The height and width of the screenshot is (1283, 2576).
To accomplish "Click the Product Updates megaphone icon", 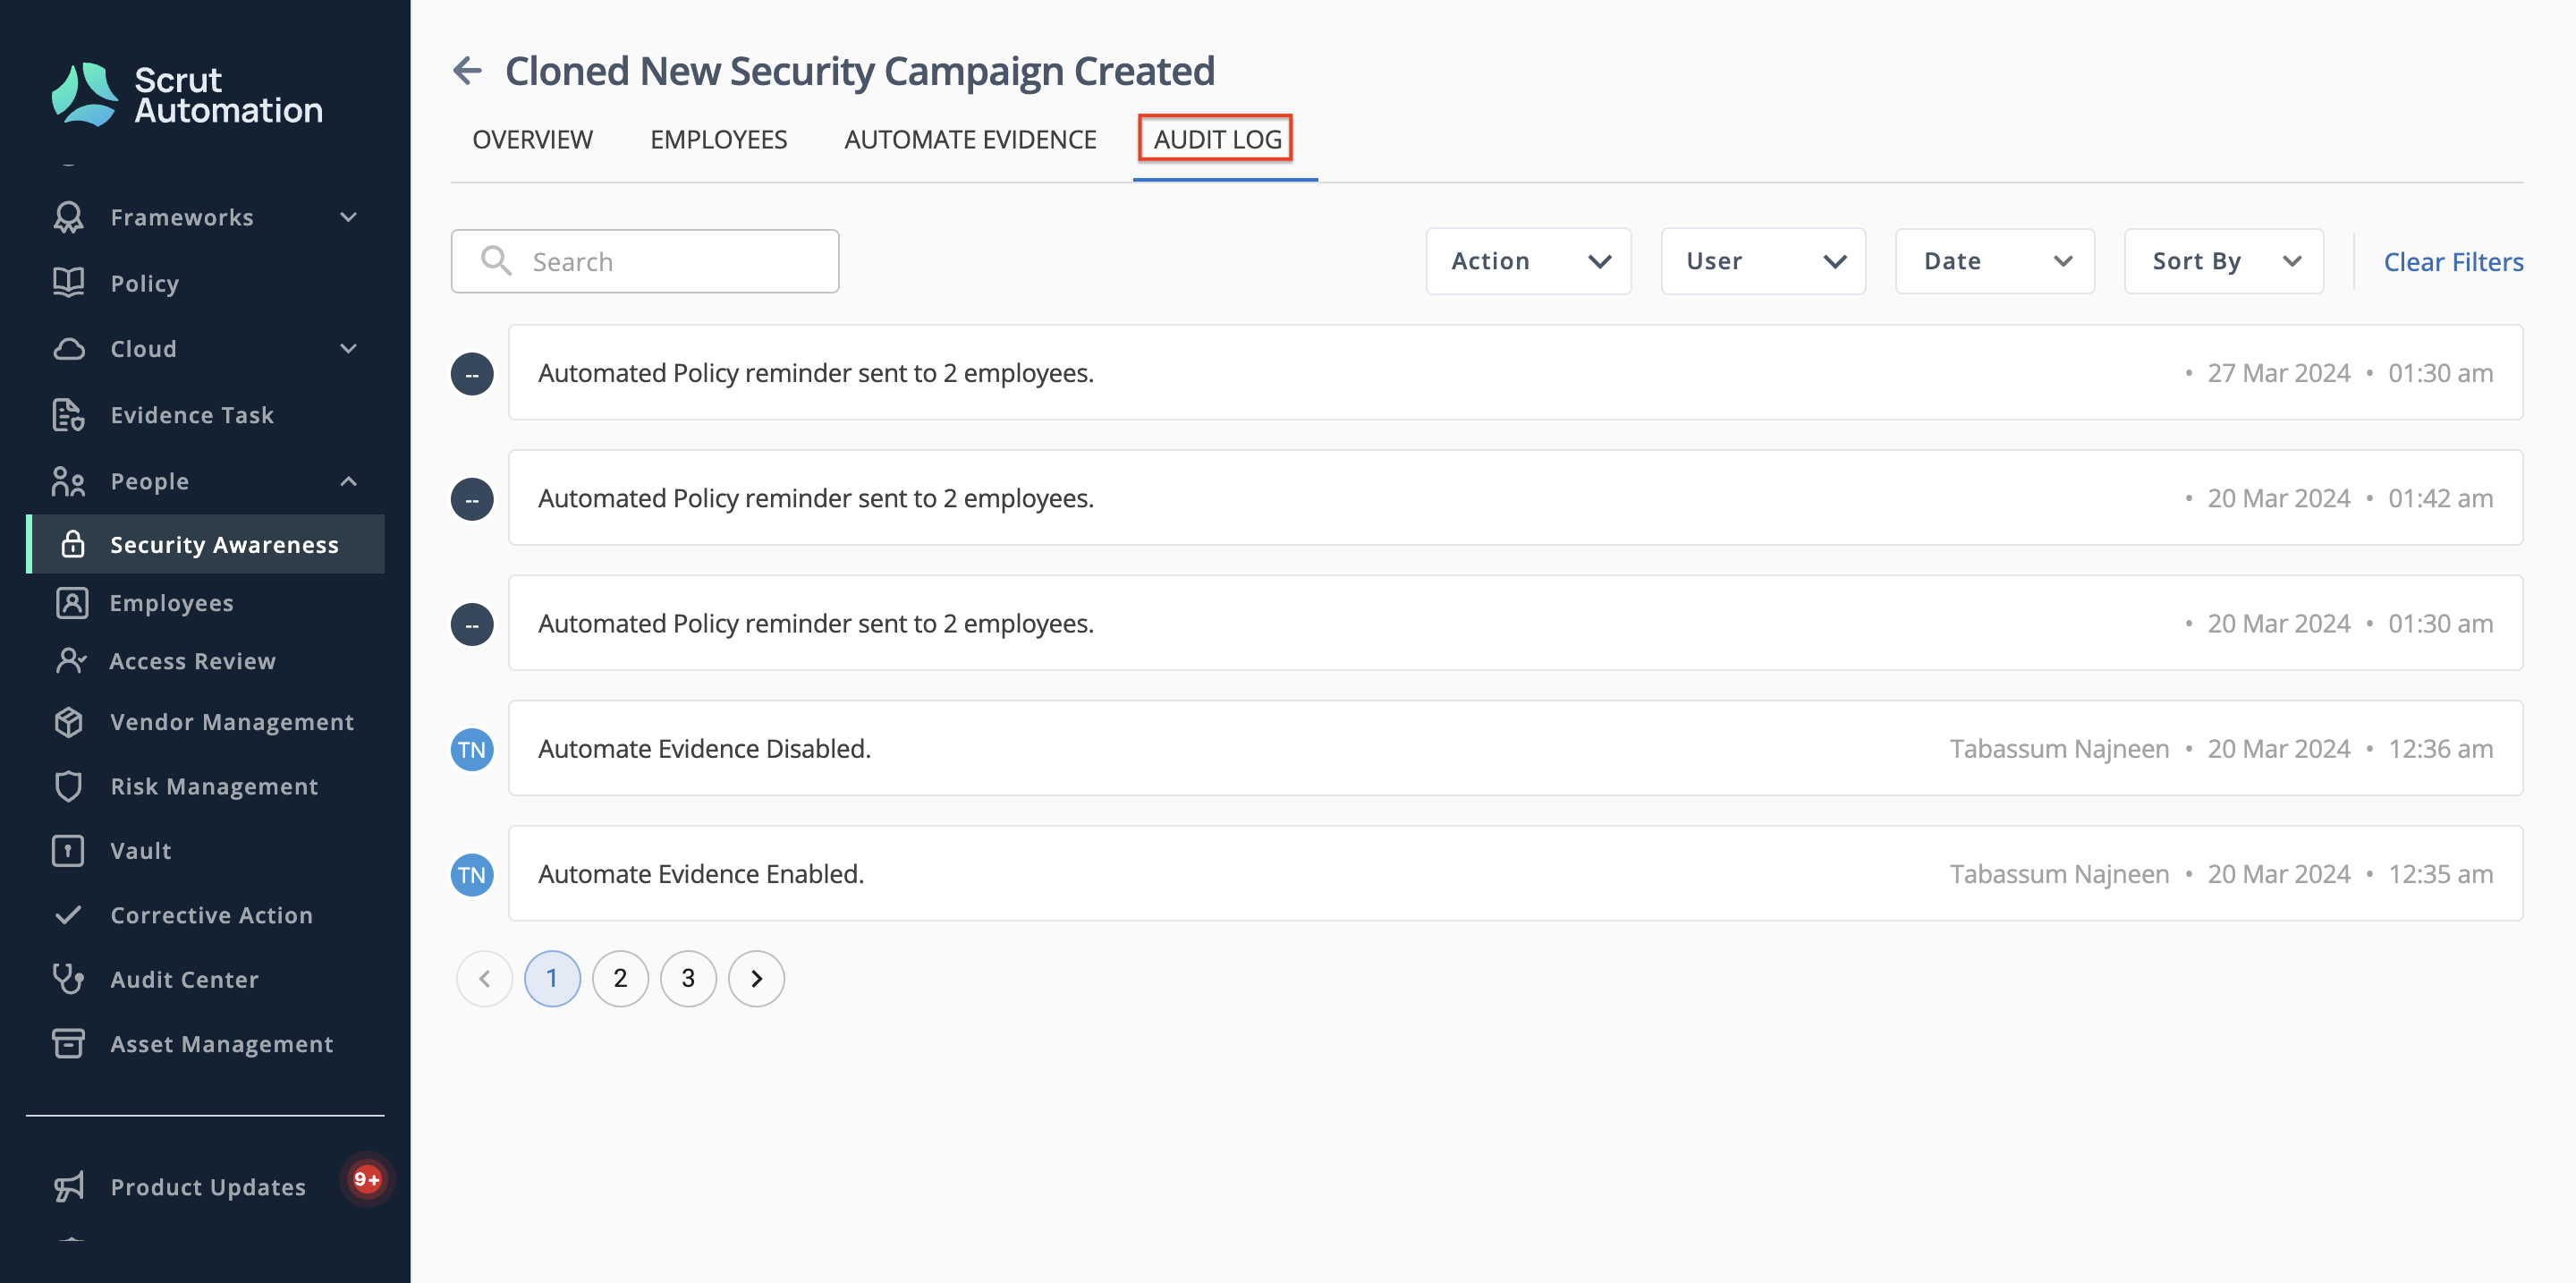I will (x=68, y=1187).
